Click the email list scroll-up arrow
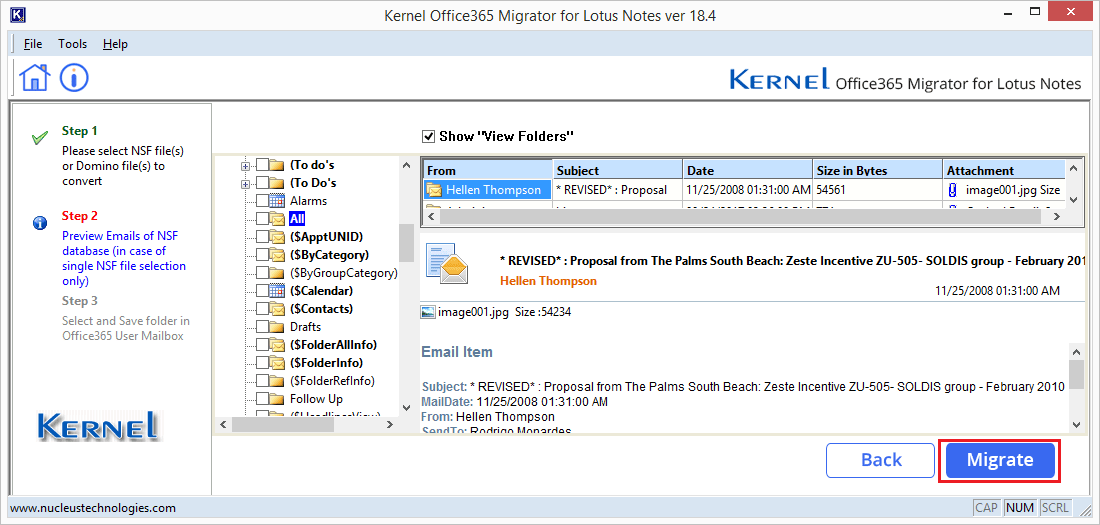Screen dimensions: 1100x525 (1073, 168)
